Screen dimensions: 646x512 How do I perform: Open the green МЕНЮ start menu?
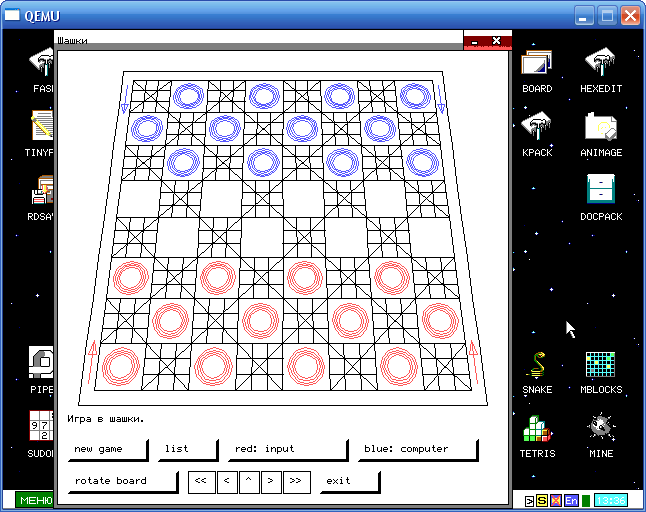click(34, 500)
